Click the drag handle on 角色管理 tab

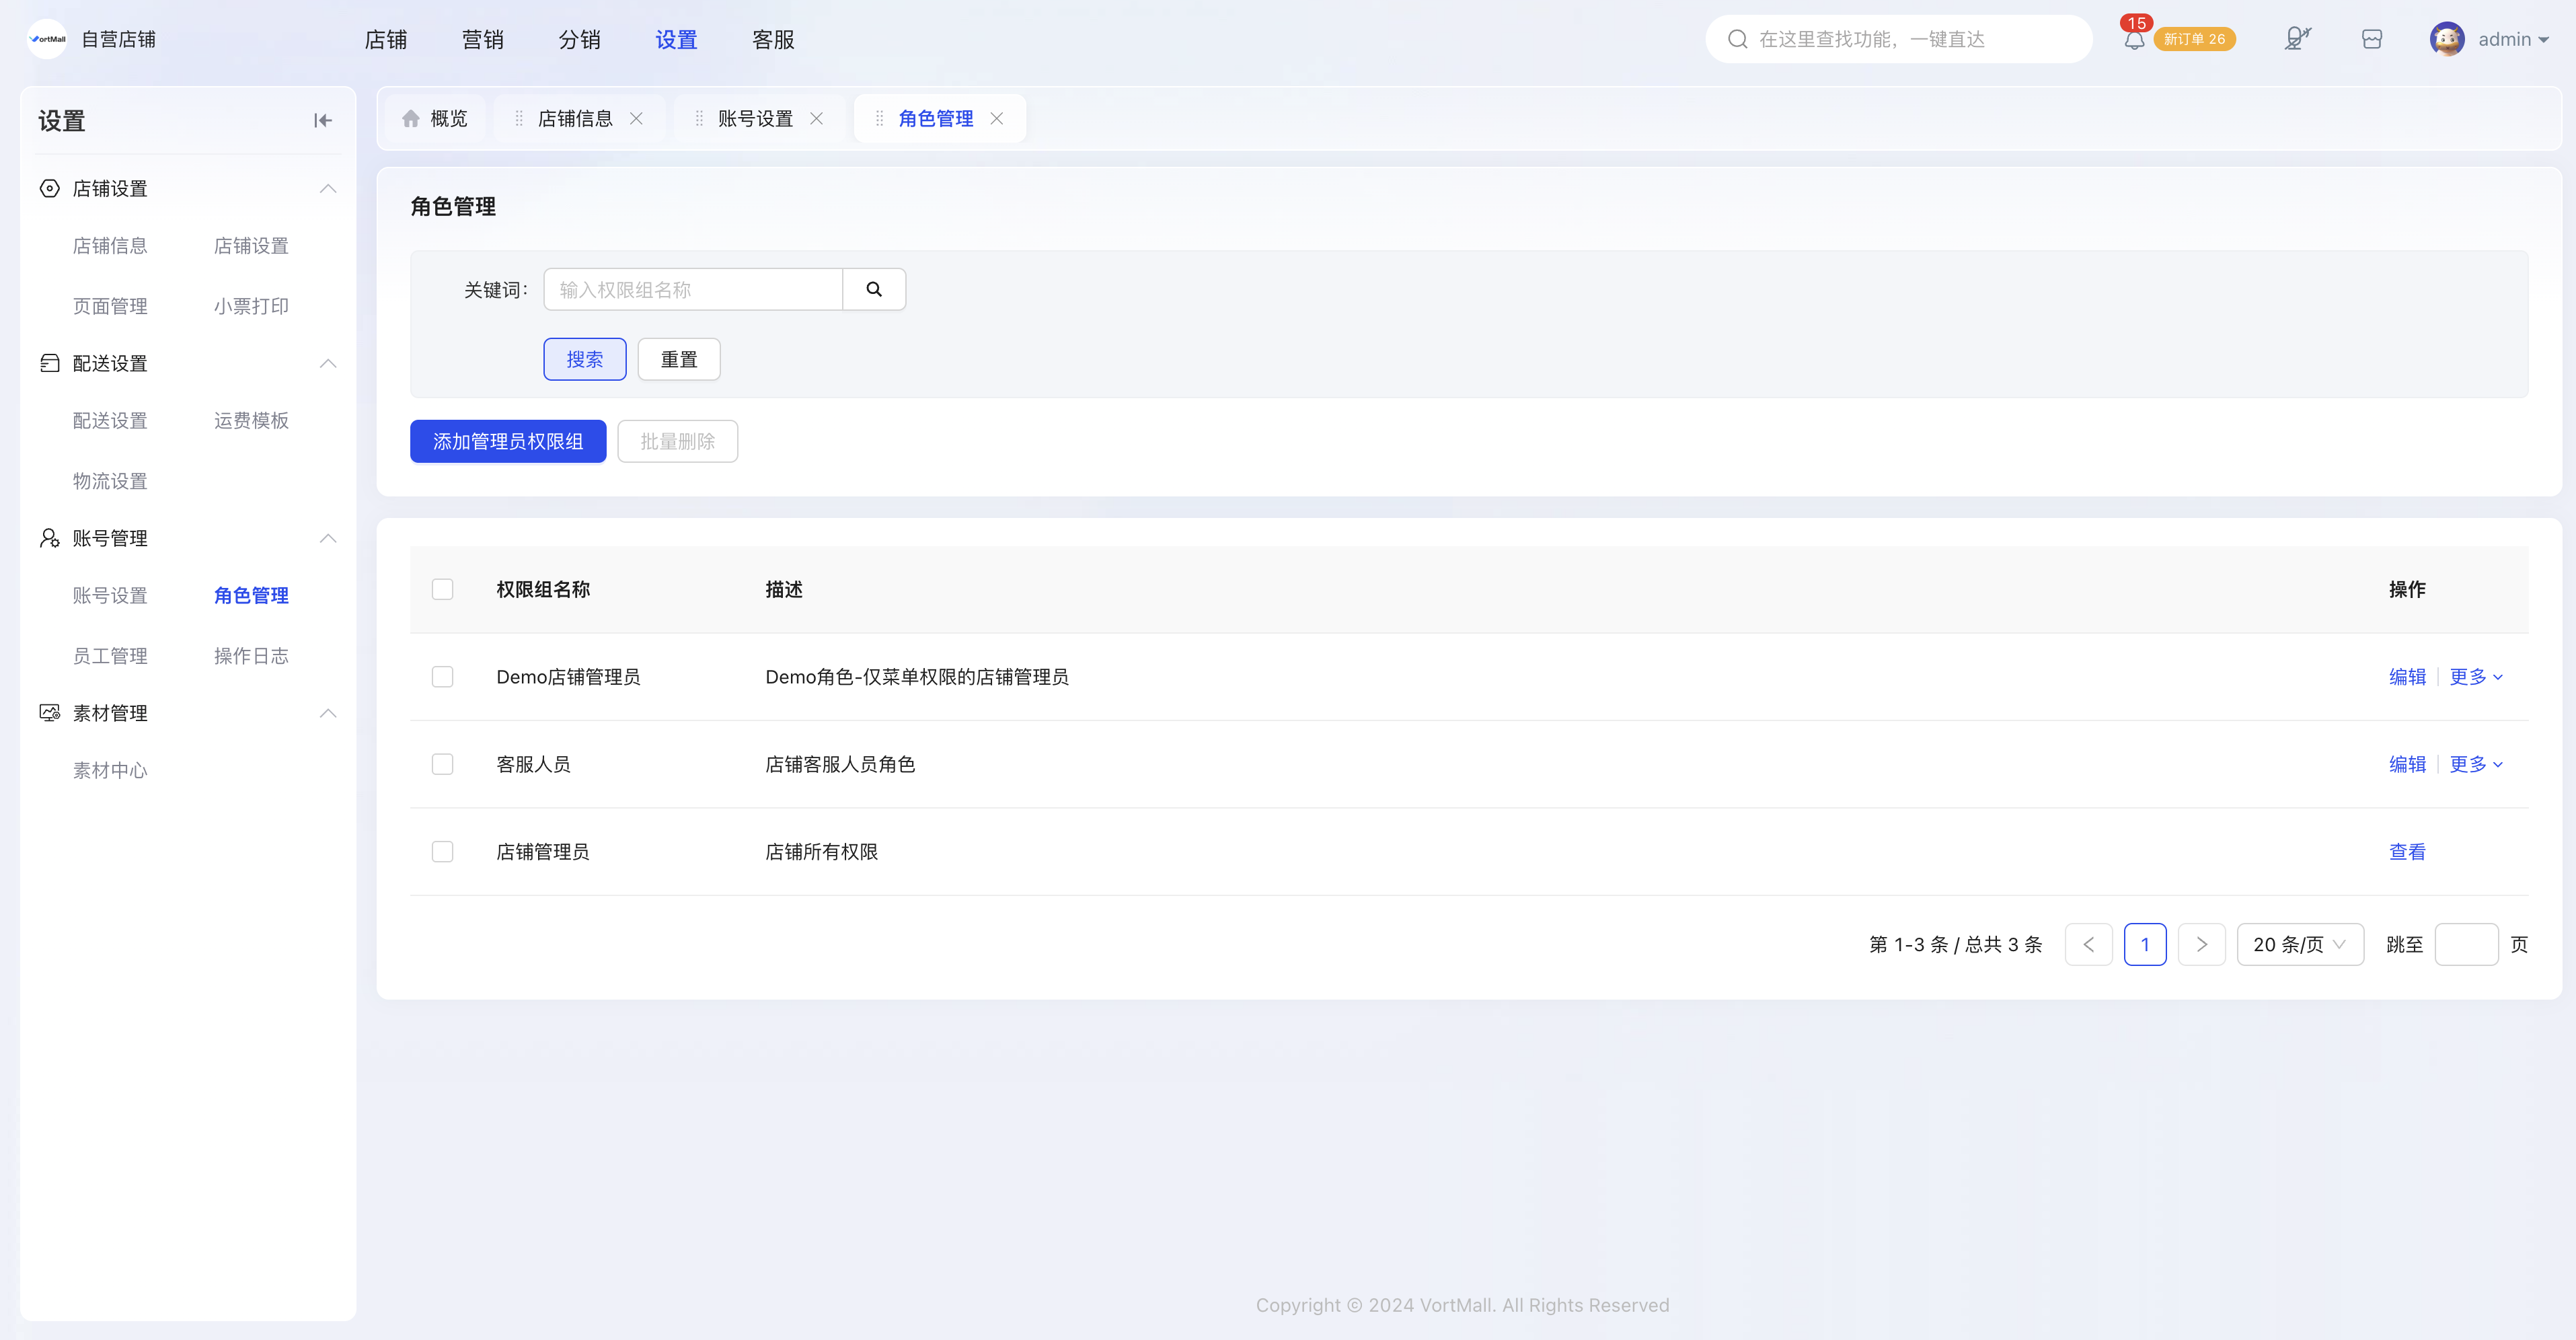[x=879, y=118]
